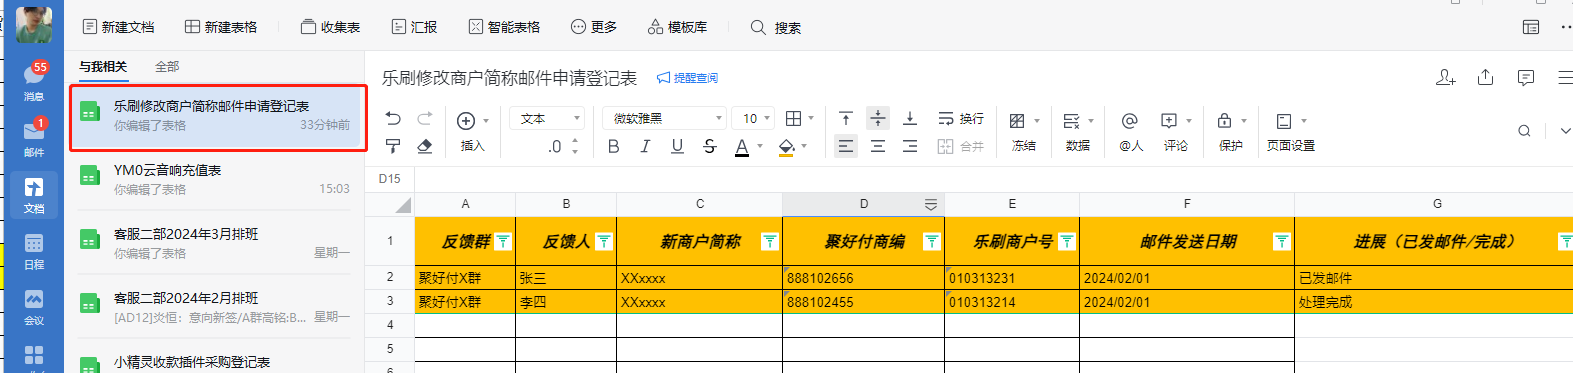Open the comment 评论 toolbar item

point(1176,131)
